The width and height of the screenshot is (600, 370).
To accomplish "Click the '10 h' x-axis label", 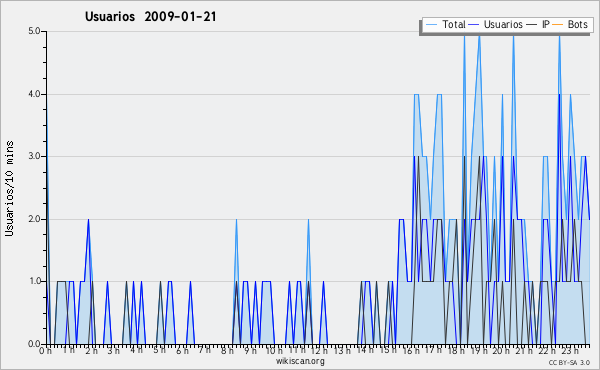I will (274, 351).
